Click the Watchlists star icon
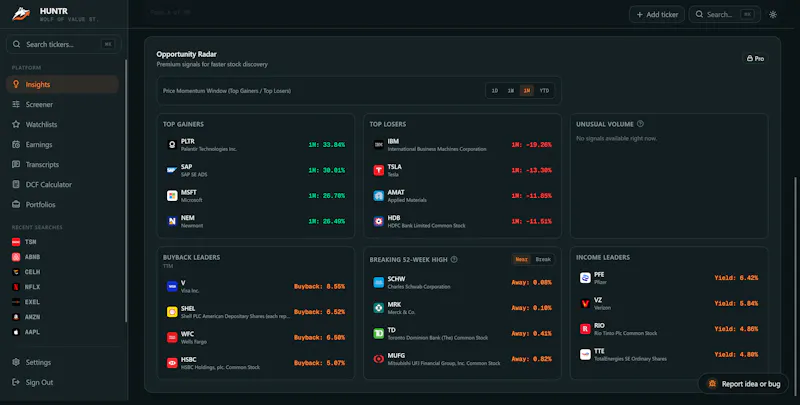800x405 pixels. pyautogui.click(x=16, y=124)
